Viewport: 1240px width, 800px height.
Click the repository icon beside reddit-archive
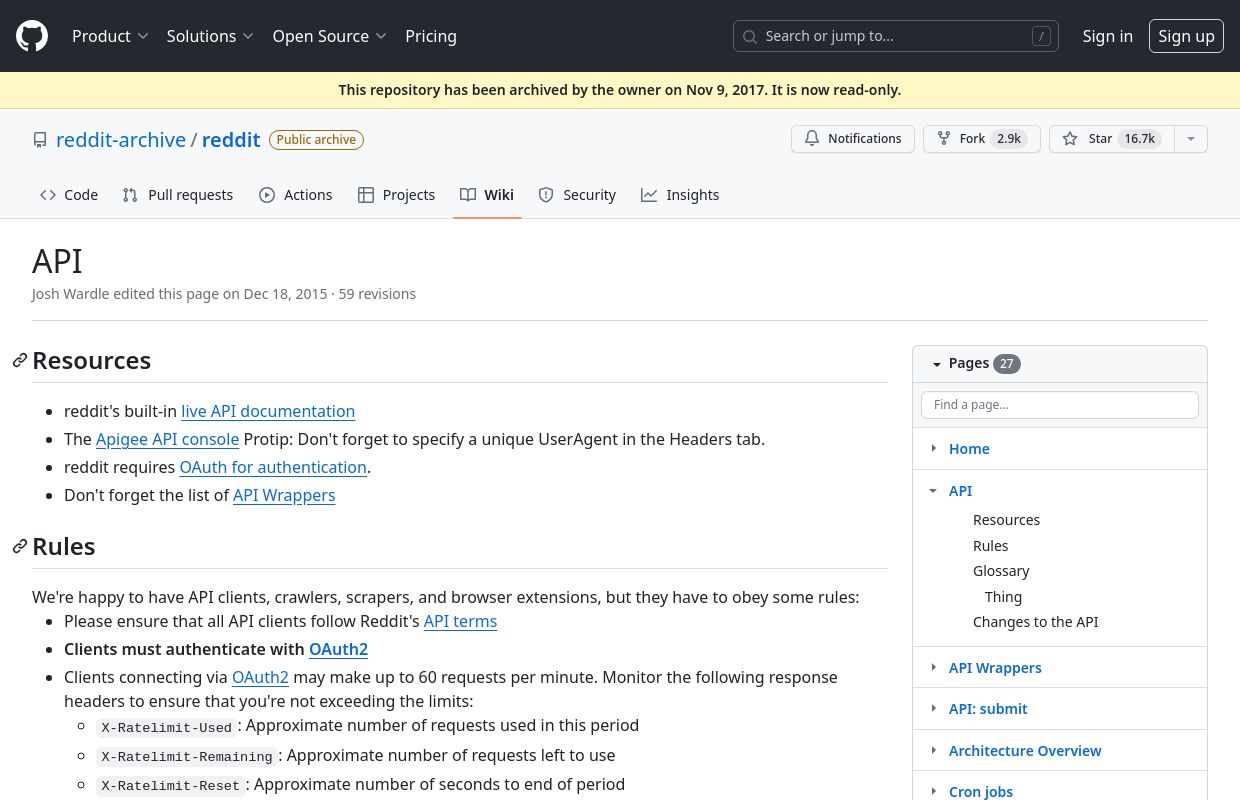coord(40,140)
